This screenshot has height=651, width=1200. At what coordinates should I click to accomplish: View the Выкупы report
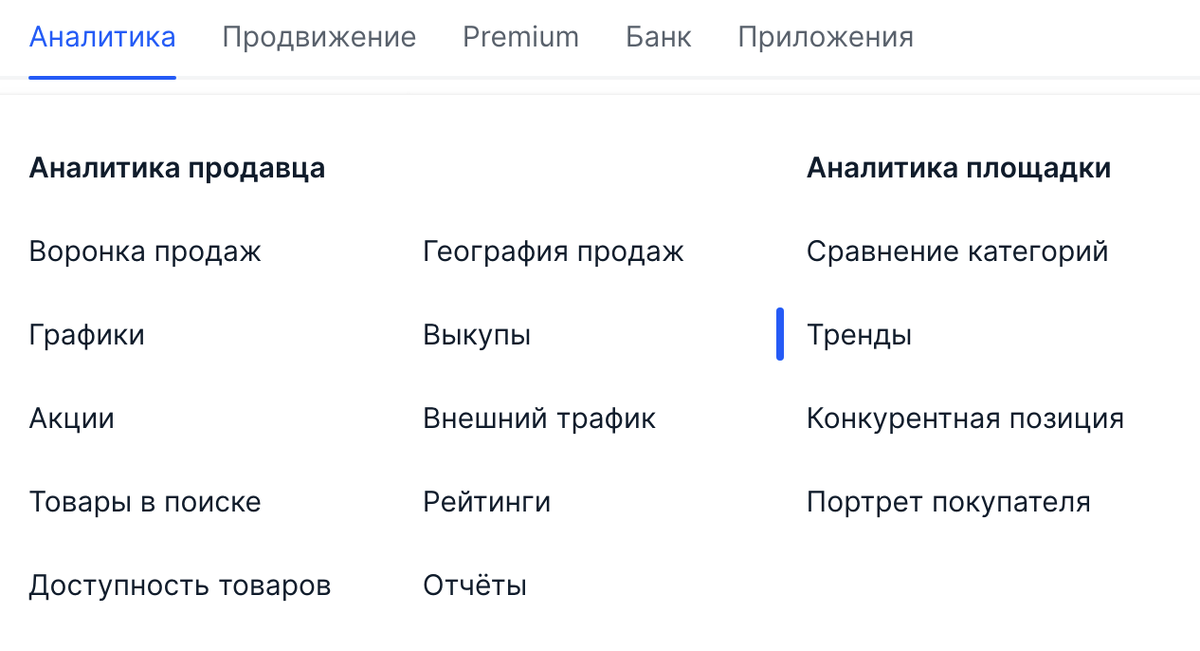[x=477, y=335]
